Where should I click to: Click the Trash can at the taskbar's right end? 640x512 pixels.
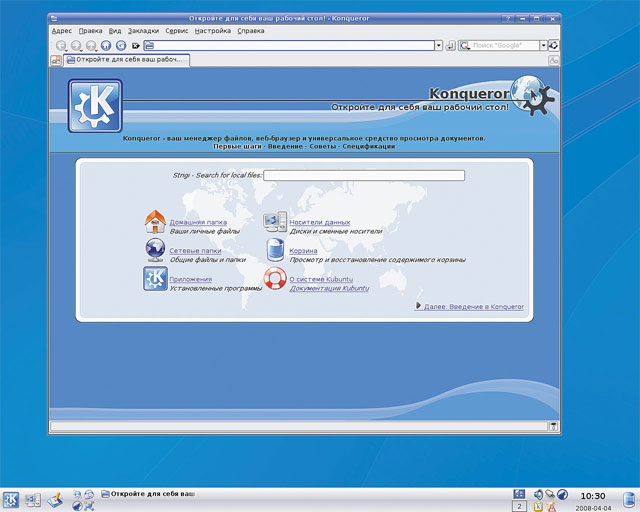629,500
